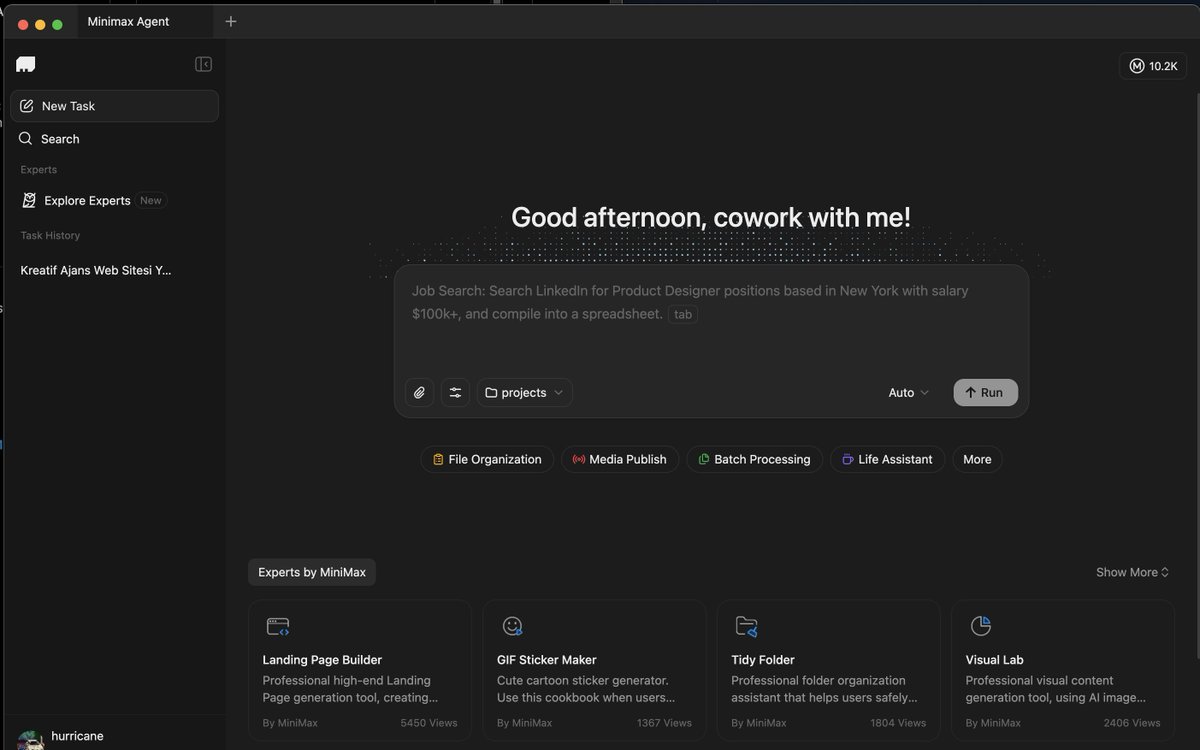Click the Tidy Folder card icon
1200x750 pixels.
tap(746, 626)
